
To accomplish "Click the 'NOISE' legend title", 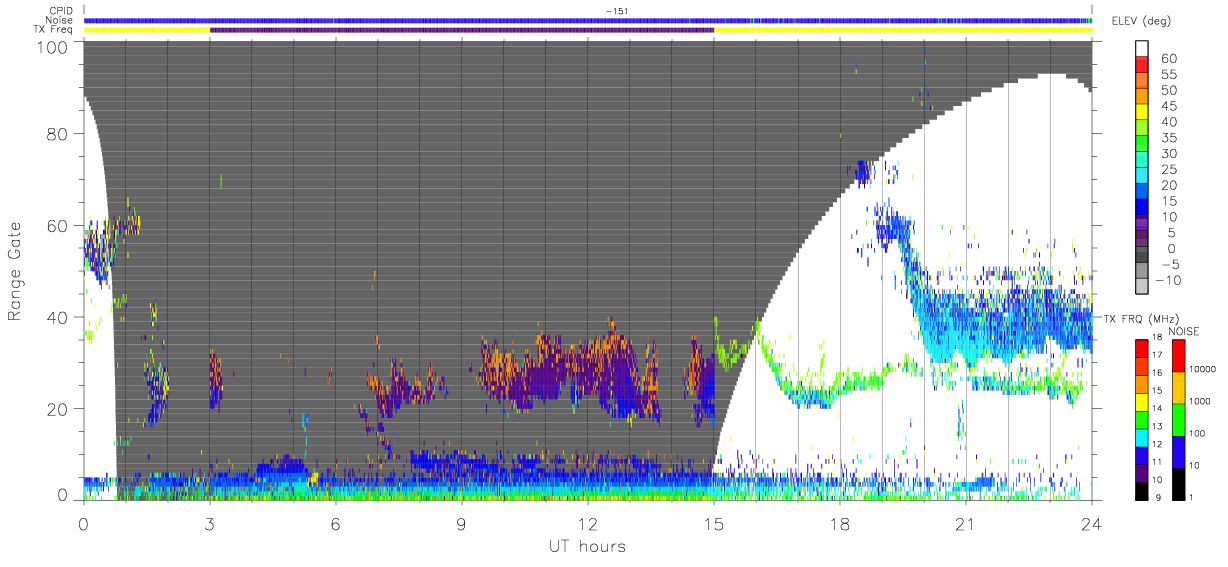I will [1183, 331].
